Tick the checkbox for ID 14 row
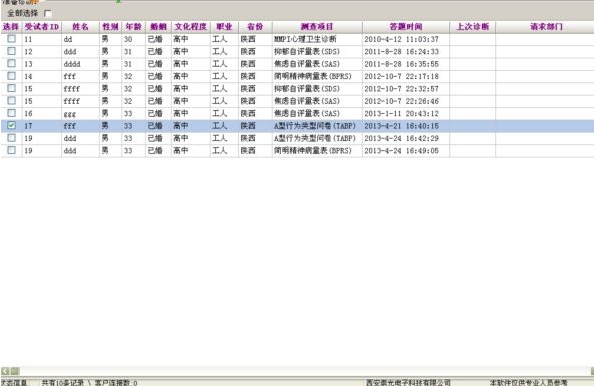This screenshot has width=594, height=386. coord(12,76)
